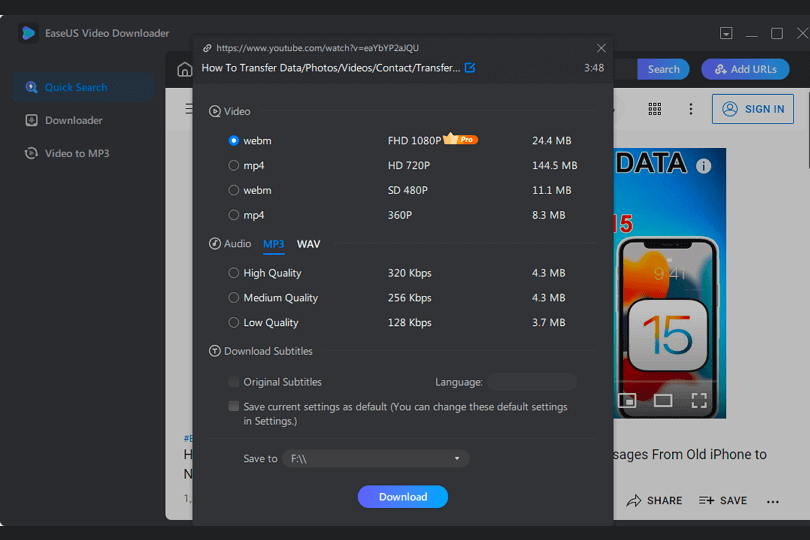This screenshot has width=810, height=540.
Task: Open the YouTube apps grid icon
Action: pyautogui.click(x=655, y=109)
